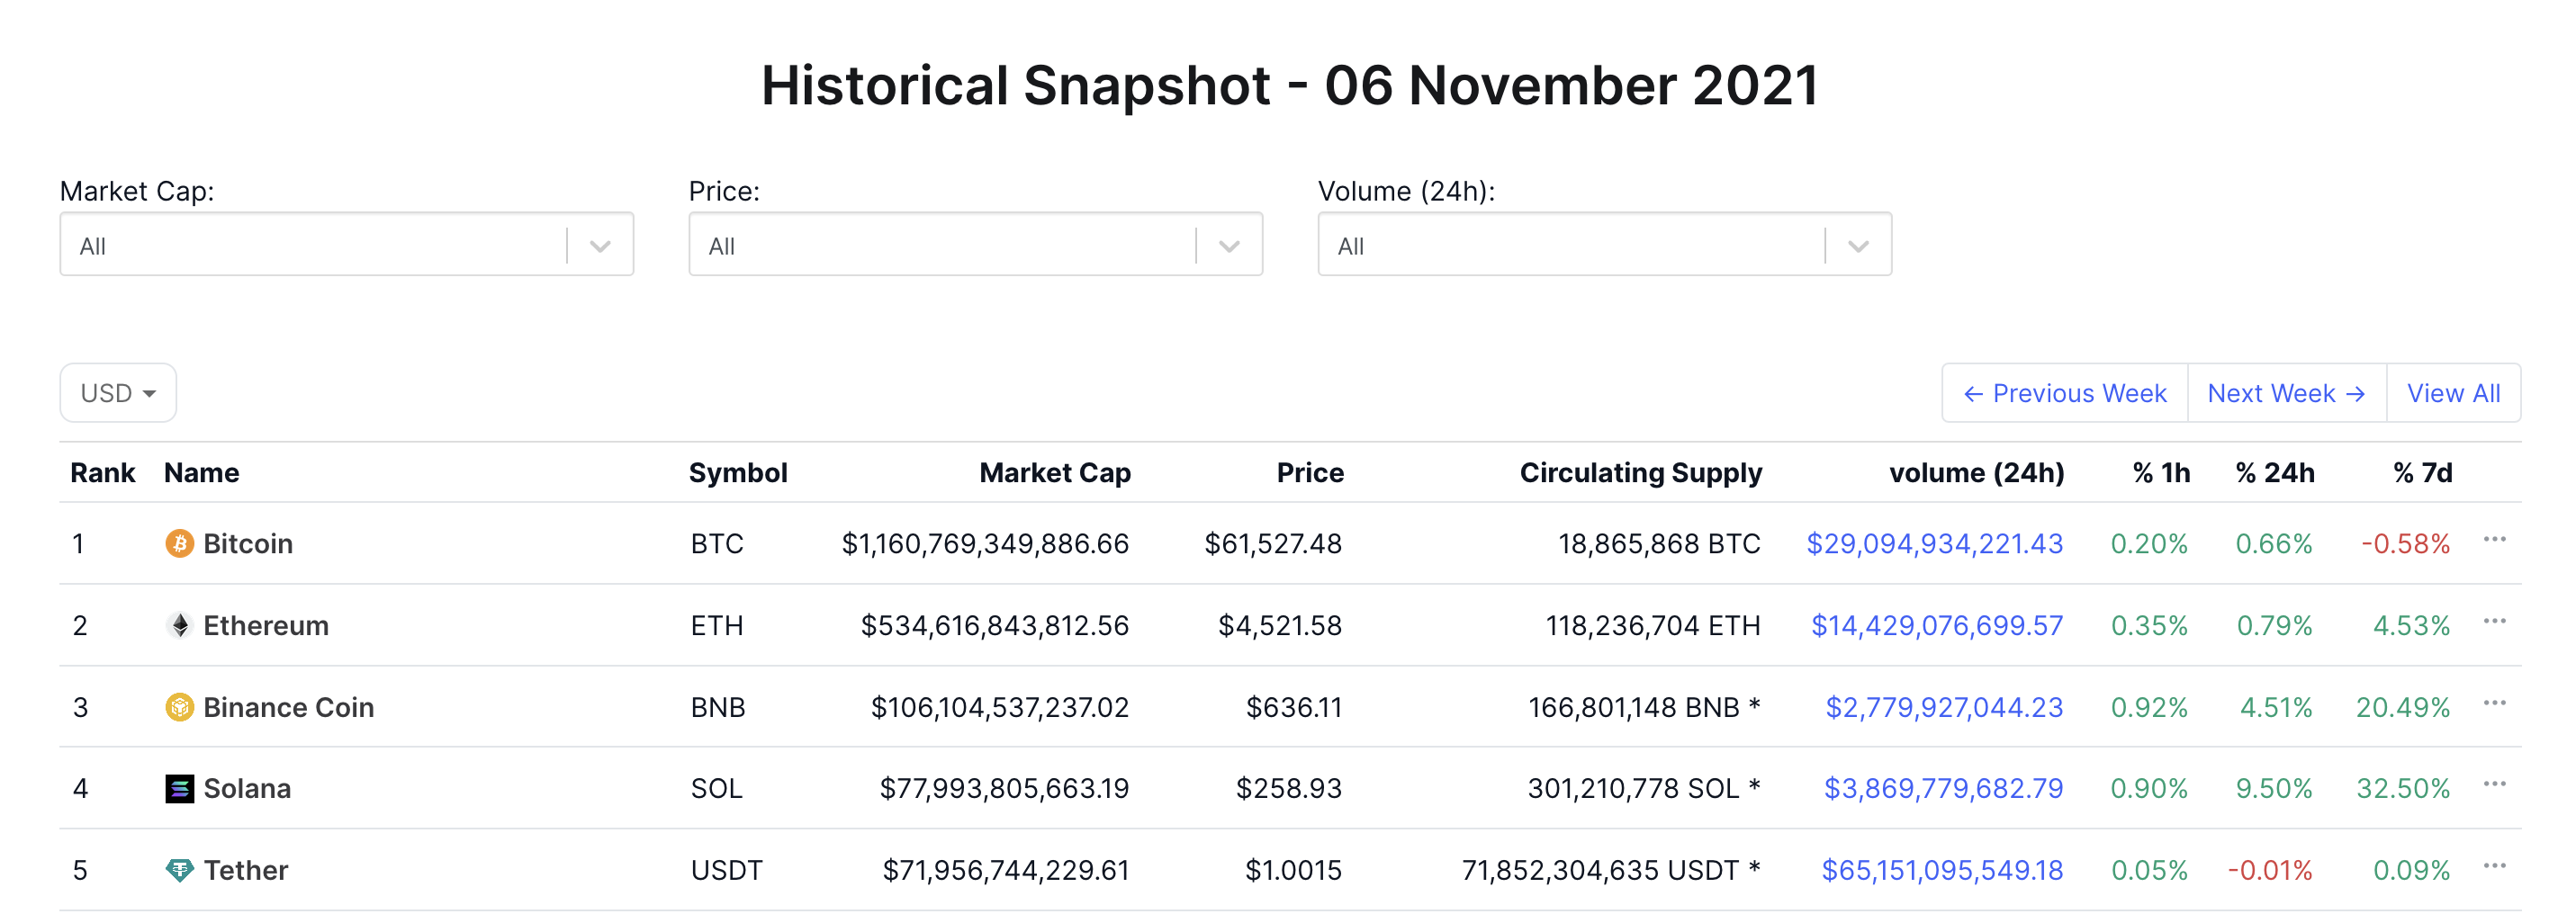Open the Binance Coin name link

(x=288, y=707)
